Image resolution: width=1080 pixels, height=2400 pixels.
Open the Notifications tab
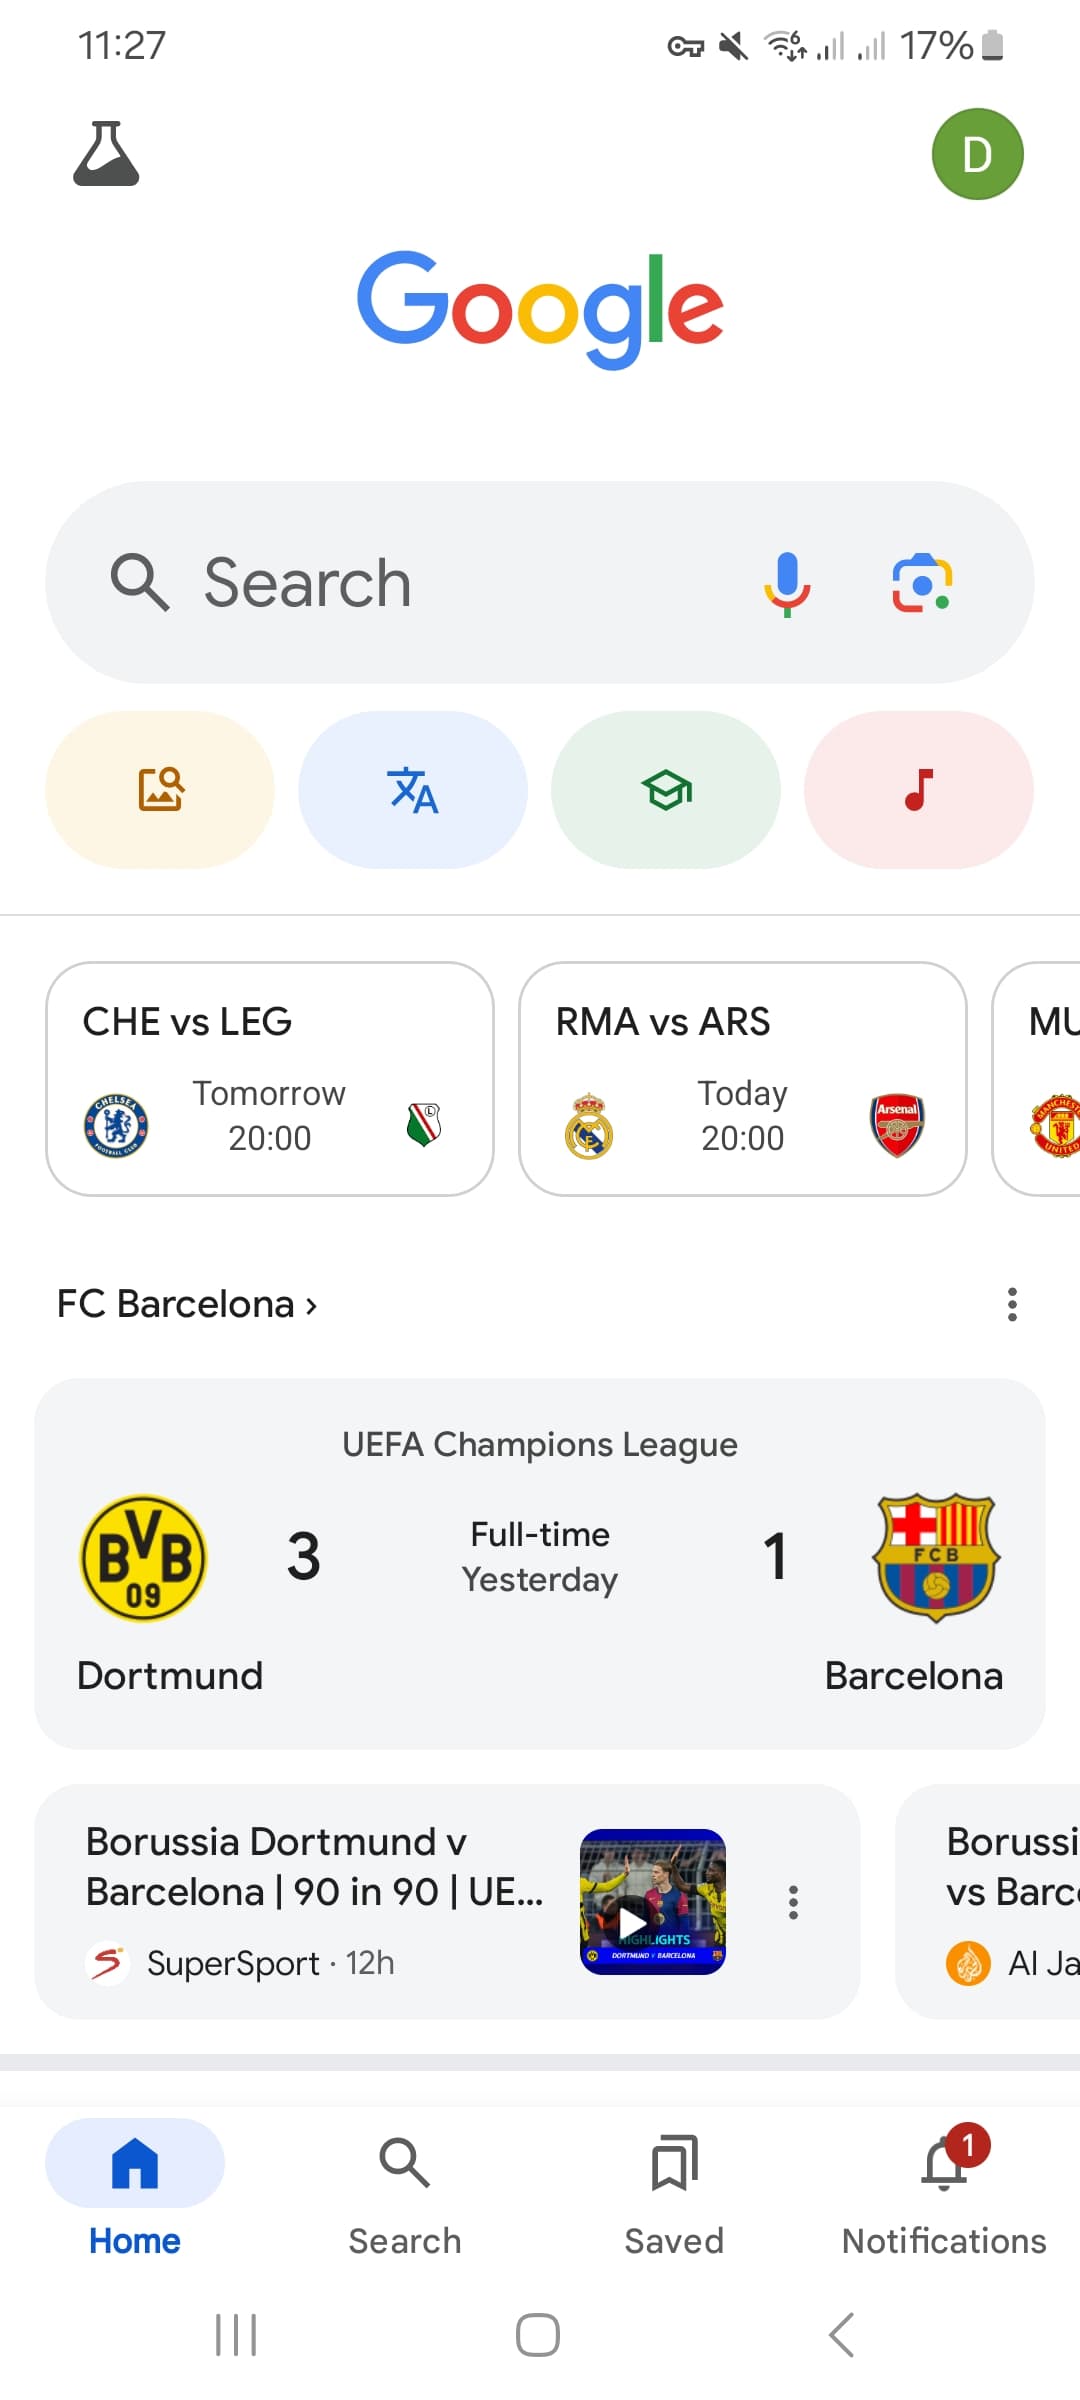point(944,2190)
